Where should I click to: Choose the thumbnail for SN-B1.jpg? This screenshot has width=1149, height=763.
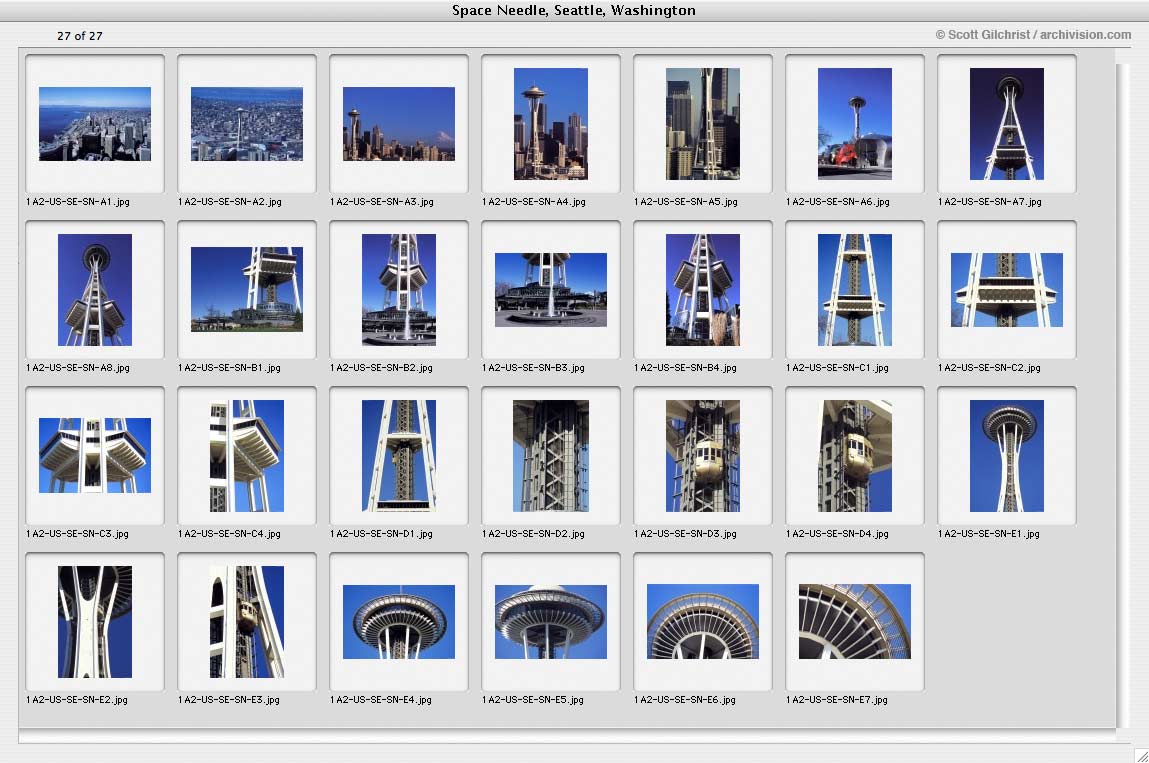[x=247, y=290]
